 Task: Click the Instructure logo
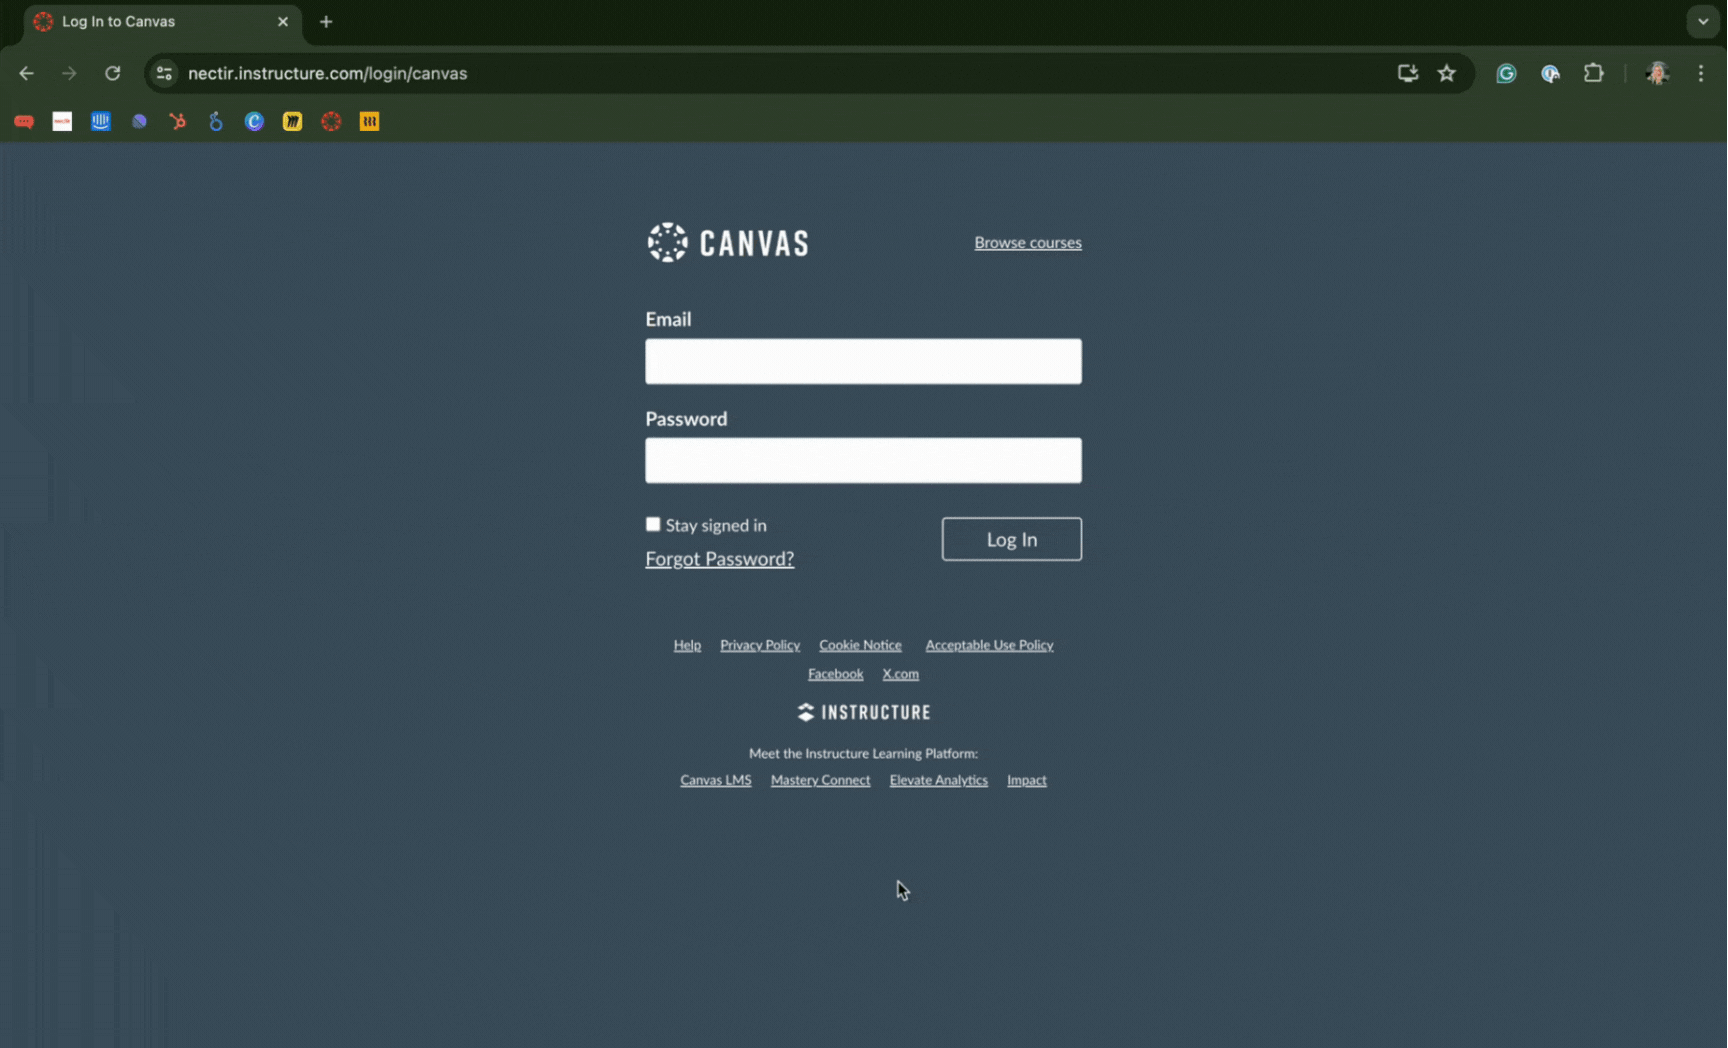(x=864, y=712)
